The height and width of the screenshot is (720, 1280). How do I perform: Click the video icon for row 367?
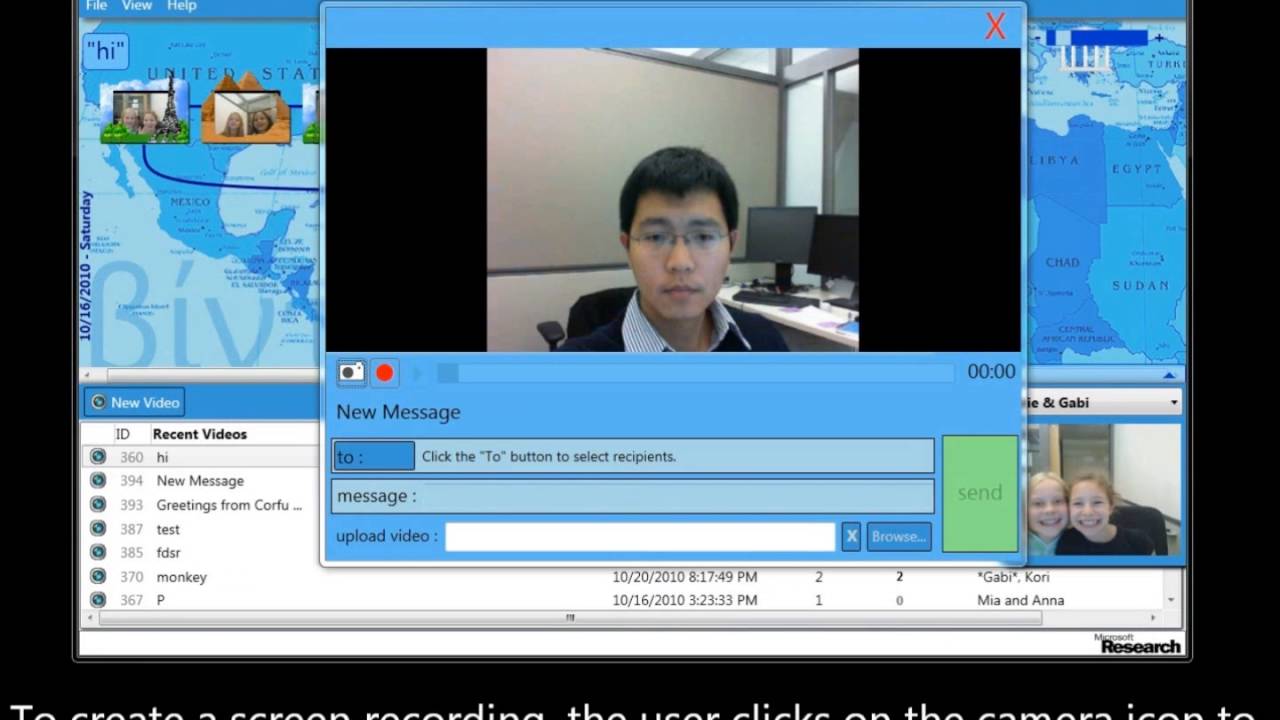(x=98, y=600)
